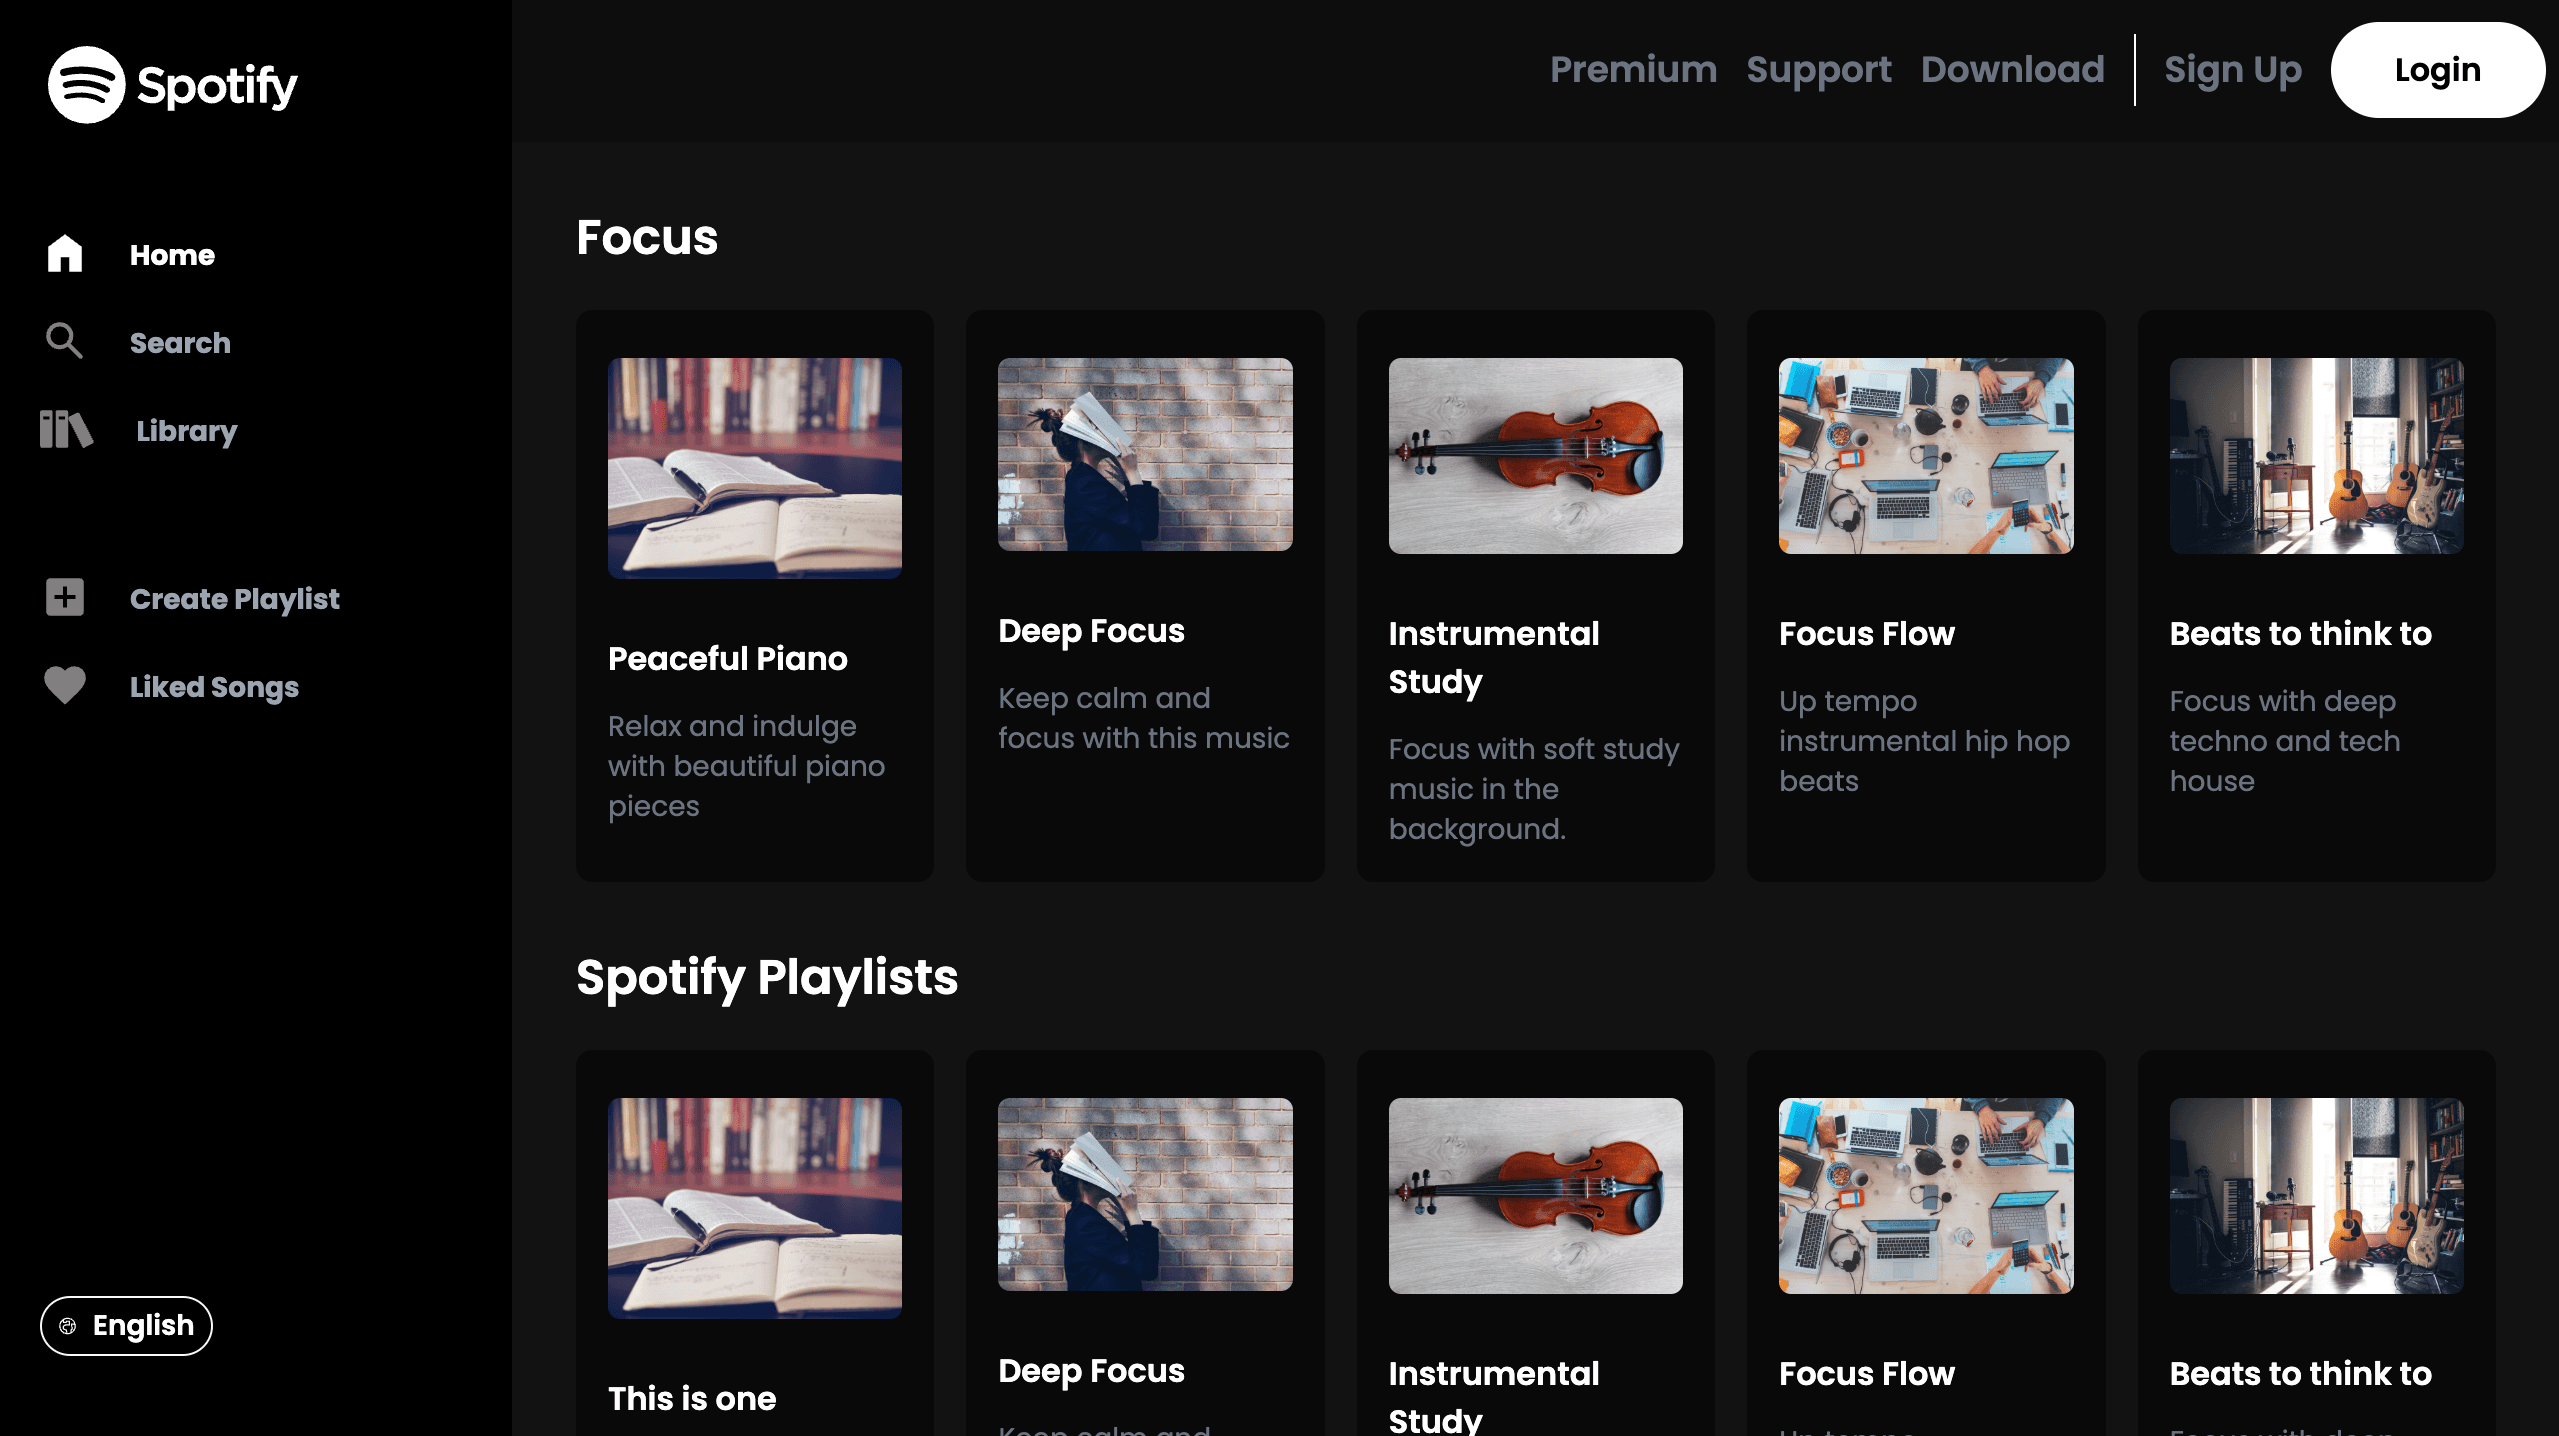Screen dimensions: 2559x1436
Task: Open the Library books icon
Action: pyautogui.click(x=66, y=430)
